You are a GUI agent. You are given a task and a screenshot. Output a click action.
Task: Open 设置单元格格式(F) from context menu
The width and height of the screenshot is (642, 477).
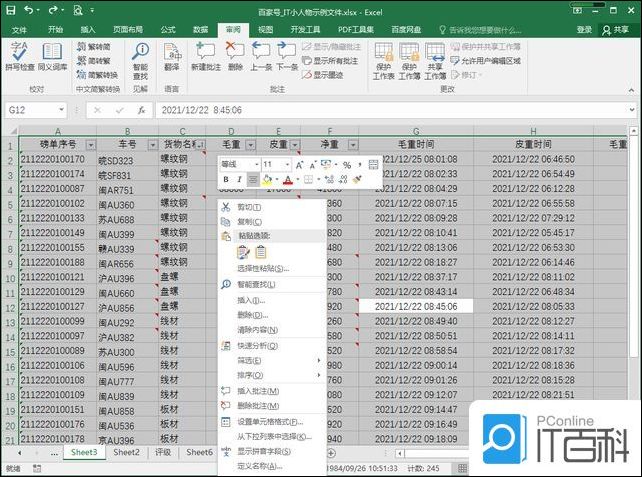click(x=271, y=422)
